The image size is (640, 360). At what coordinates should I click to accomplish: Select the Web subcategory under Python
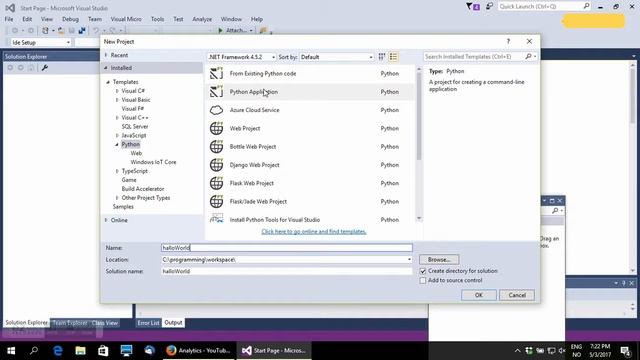(x=136, y=153)
